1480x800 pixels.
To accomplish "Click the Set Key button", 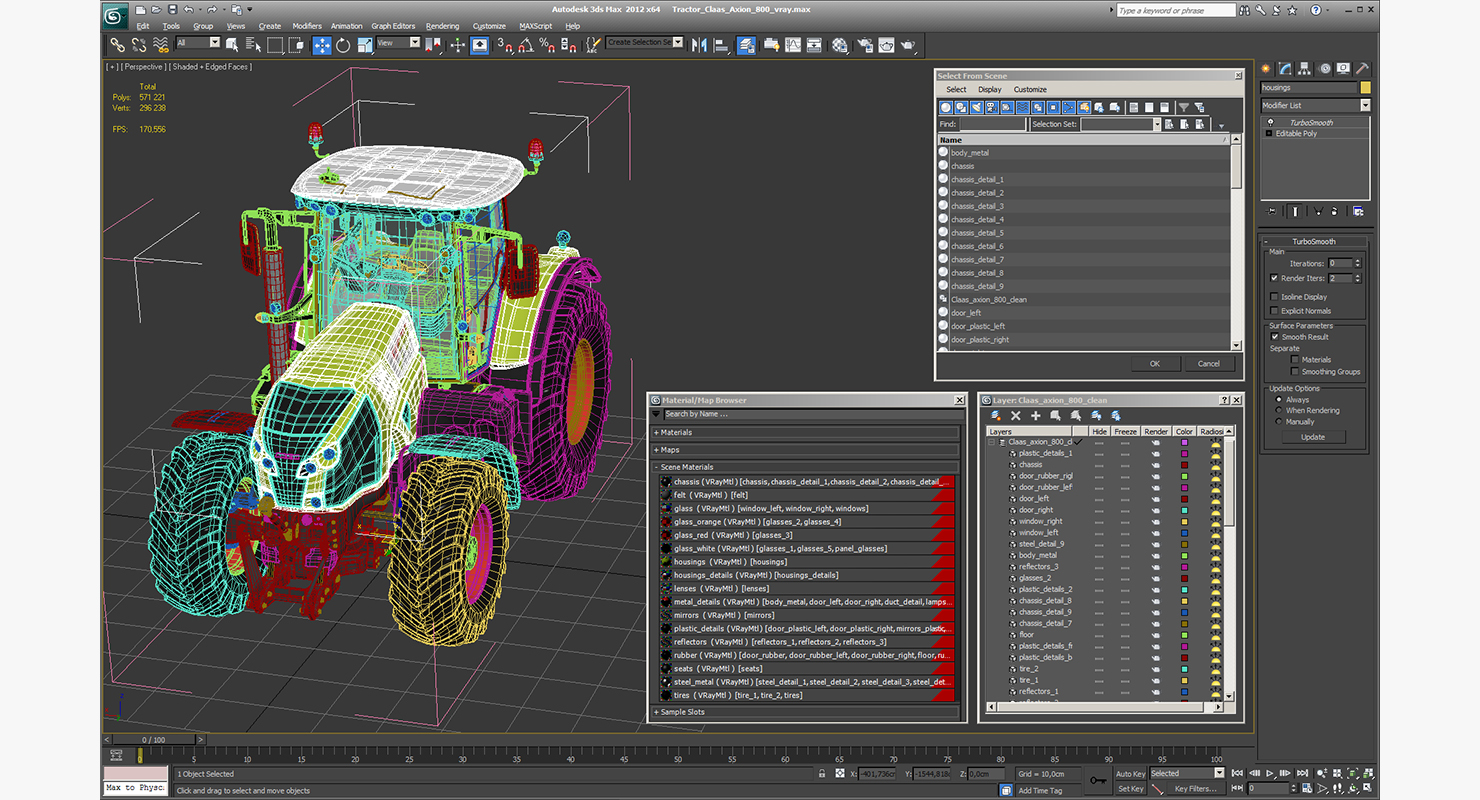I will (1130, 788).
